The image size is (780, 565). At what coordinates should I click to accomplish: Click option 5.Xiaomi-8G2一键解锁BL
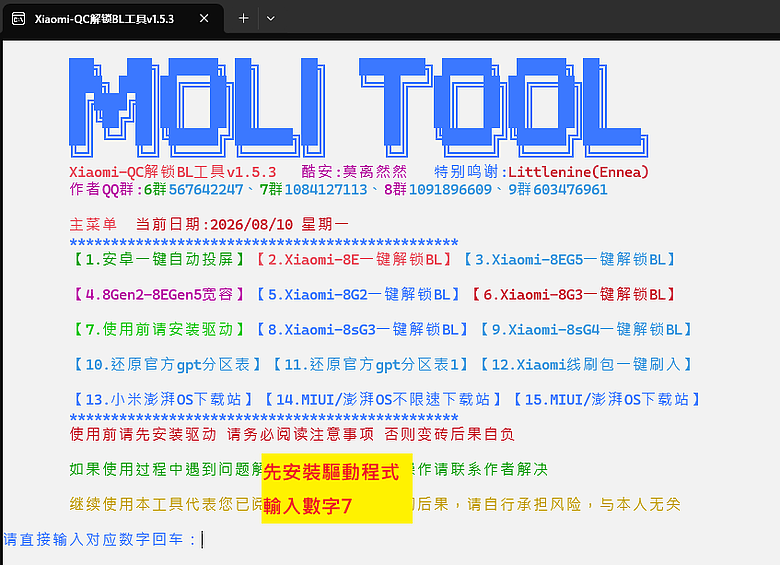click(x=358, y=294)
